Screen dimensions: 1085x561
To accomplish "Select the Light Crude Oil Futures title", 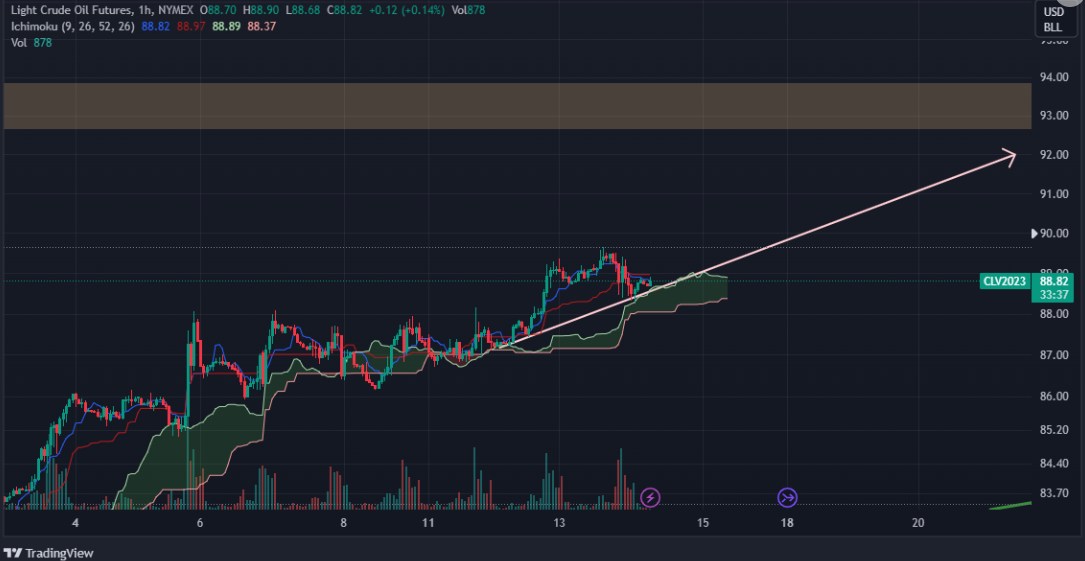I will point(66,8).
